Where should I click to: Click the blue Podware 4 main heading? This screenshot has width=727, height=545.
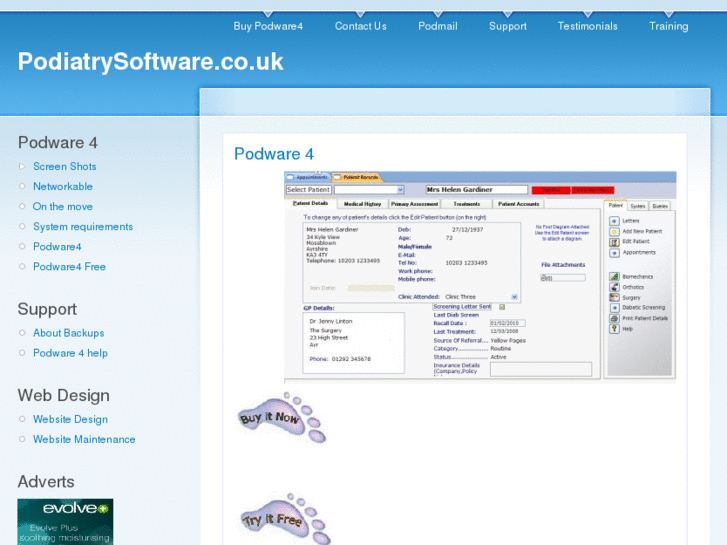click(274, 154)
